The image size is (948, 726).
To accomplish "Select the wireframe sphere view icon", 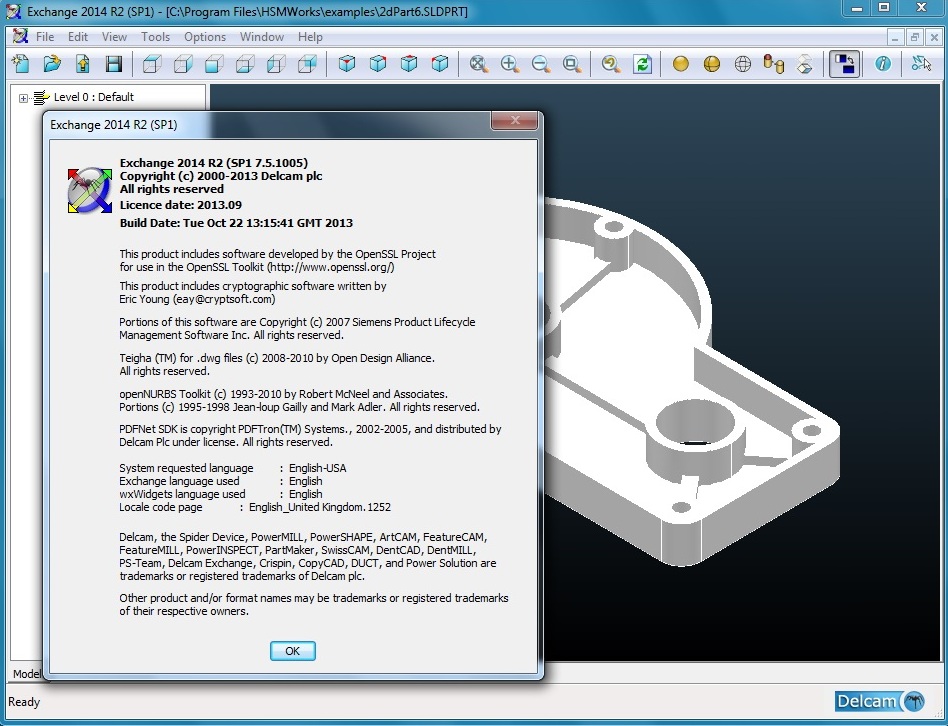I will pyautogui.click(x=743, y=64).
